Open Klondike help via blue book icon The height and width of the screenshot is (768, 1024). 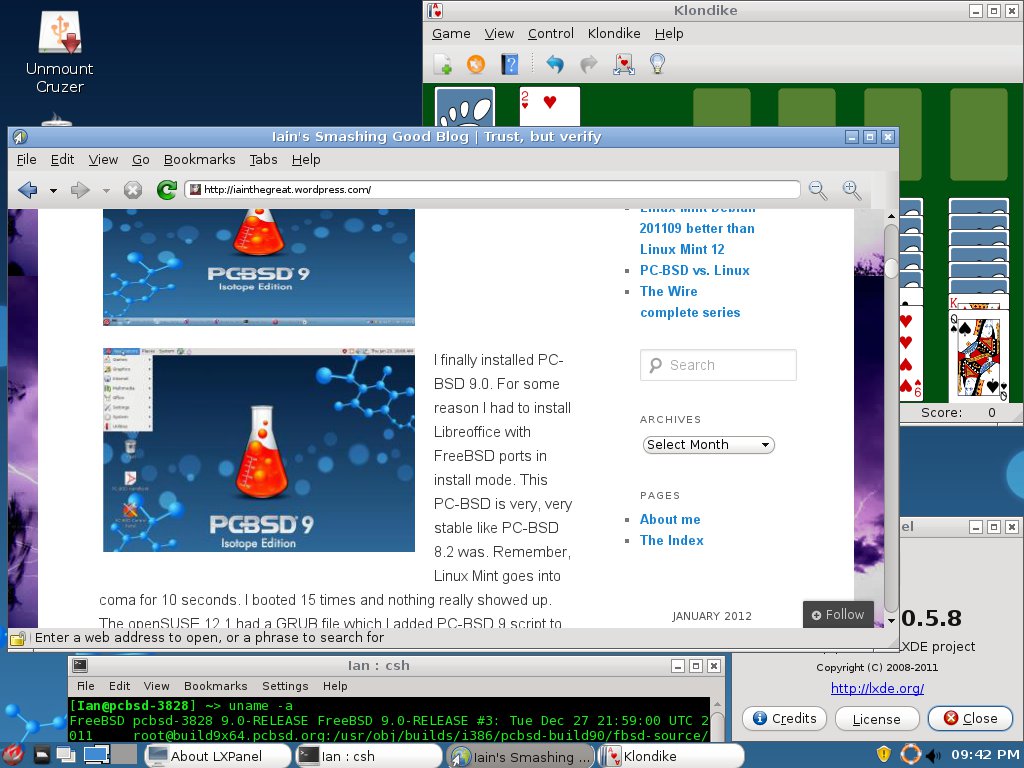pos(508,63)
